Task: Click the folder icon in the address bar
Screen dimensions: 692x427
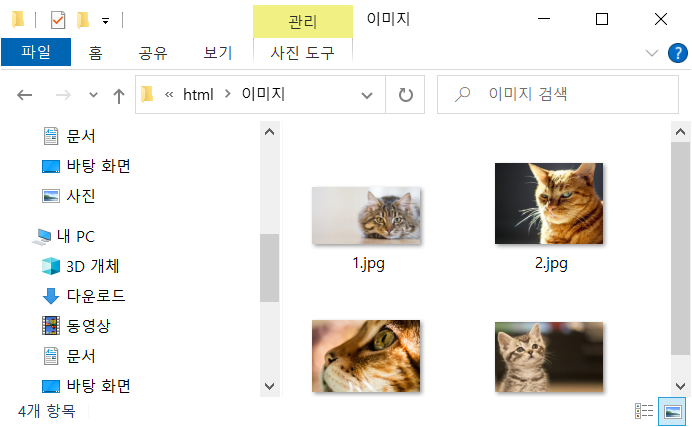Action: [147, 94]
